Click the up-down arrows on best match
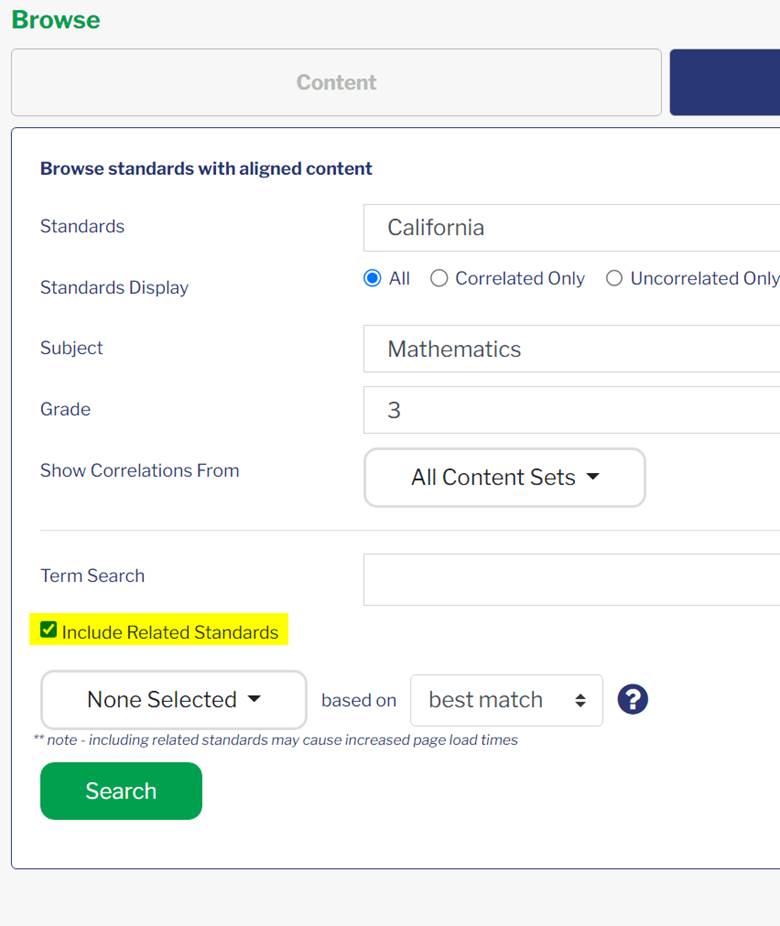 [580, 700]
